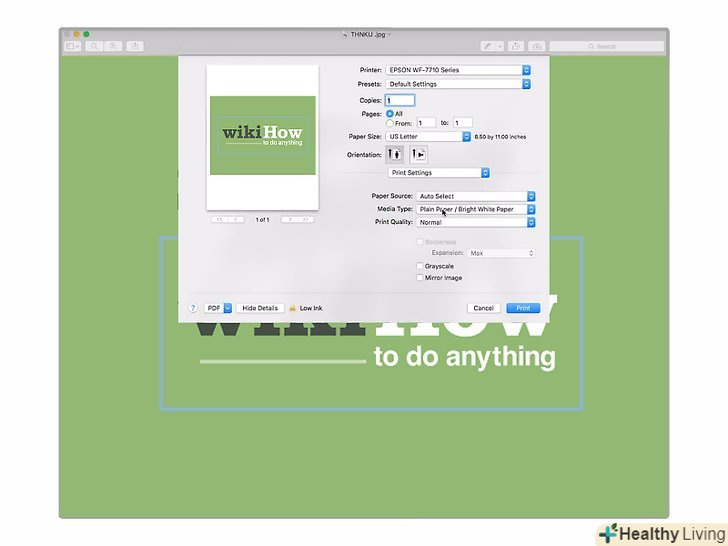
Task: Tick the Grayscale checkbox
Action: 420,266
